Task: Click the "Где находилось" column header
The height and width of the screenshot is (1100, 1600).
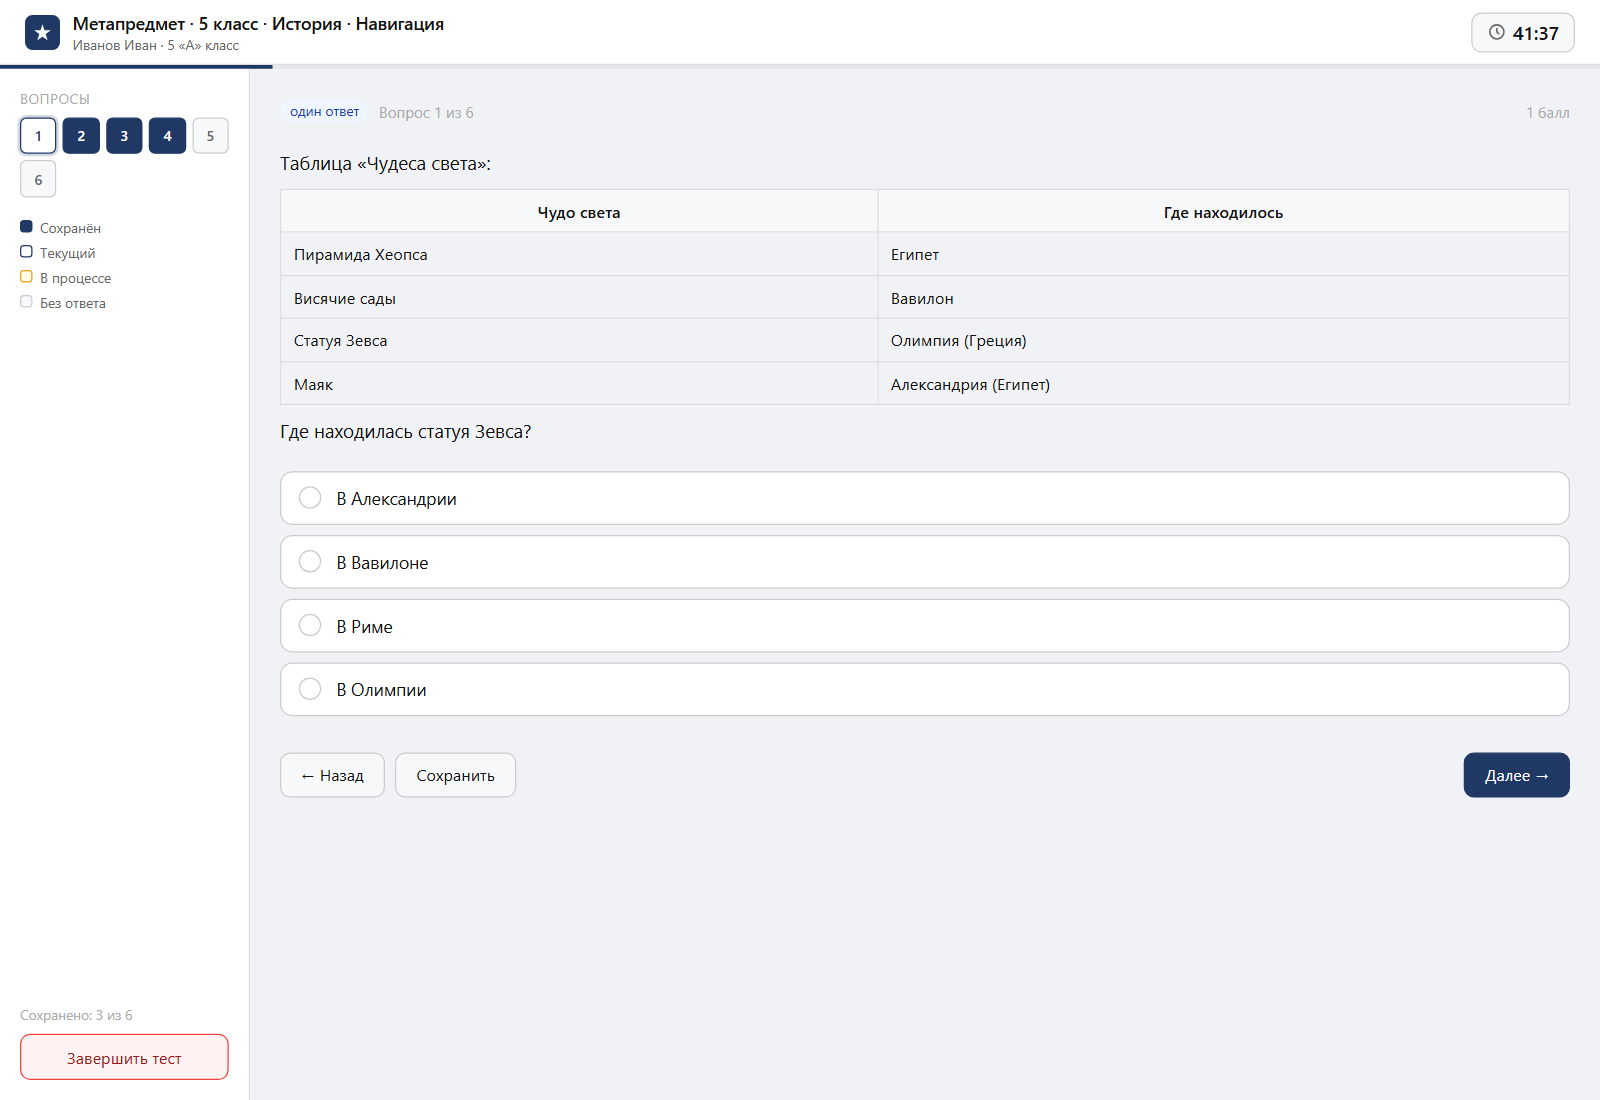Action: (x=1223, y=212)
